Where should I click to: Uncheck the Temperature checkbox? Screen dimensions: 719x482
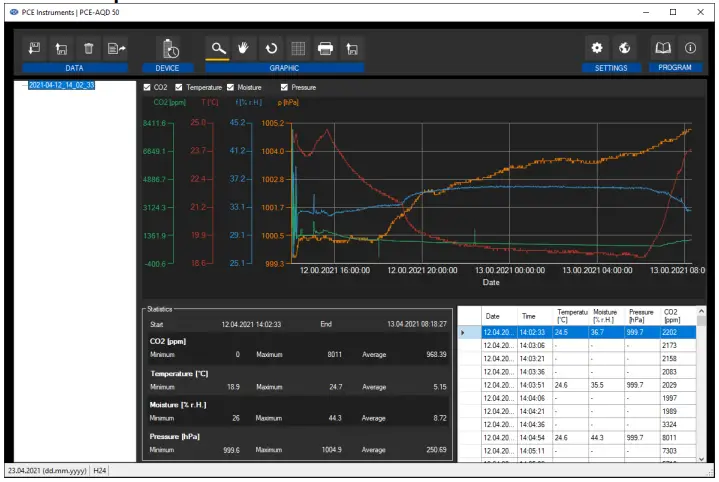(x=179, y=87)
